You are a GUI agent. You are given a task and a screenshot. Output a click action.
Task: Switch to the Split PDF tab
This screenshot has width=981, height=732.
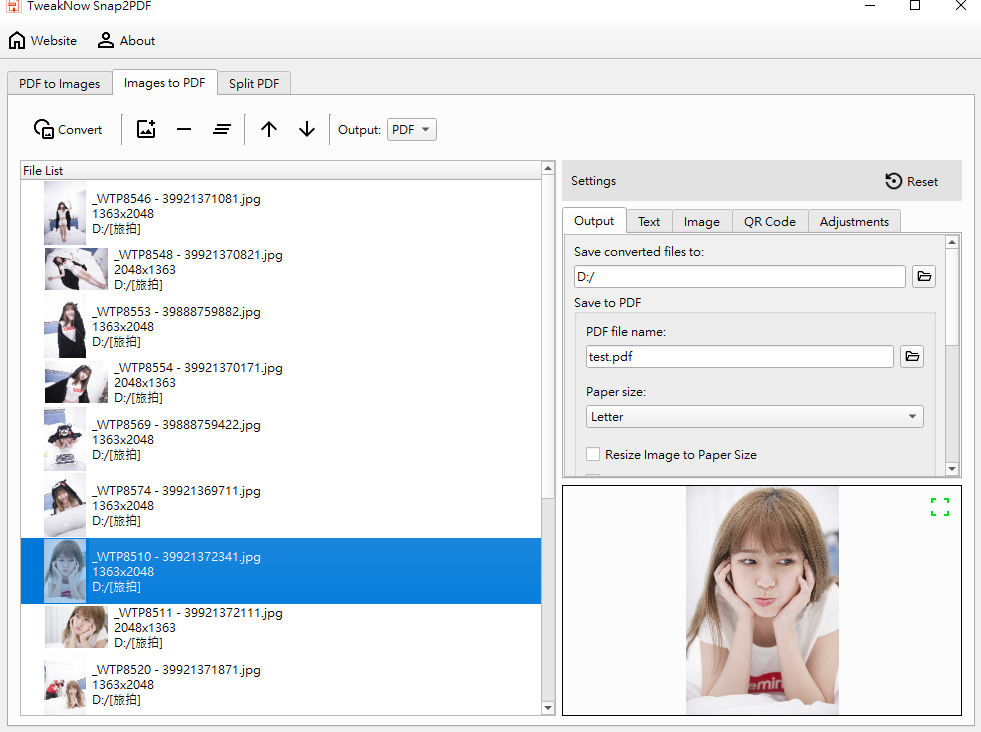click(254, 83)
